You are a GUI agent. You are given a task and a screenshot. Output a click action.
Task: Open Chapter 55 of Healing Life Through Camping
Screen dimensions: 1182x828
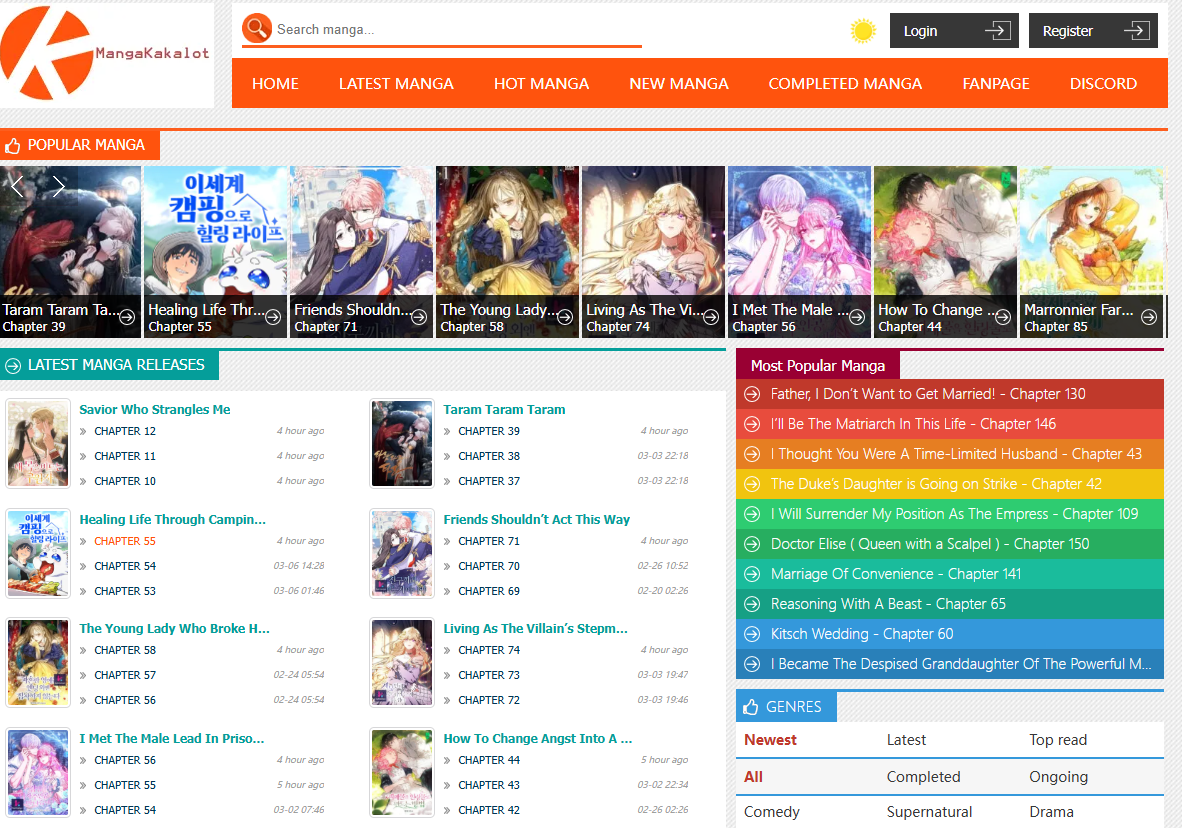[x=125, y=541]
